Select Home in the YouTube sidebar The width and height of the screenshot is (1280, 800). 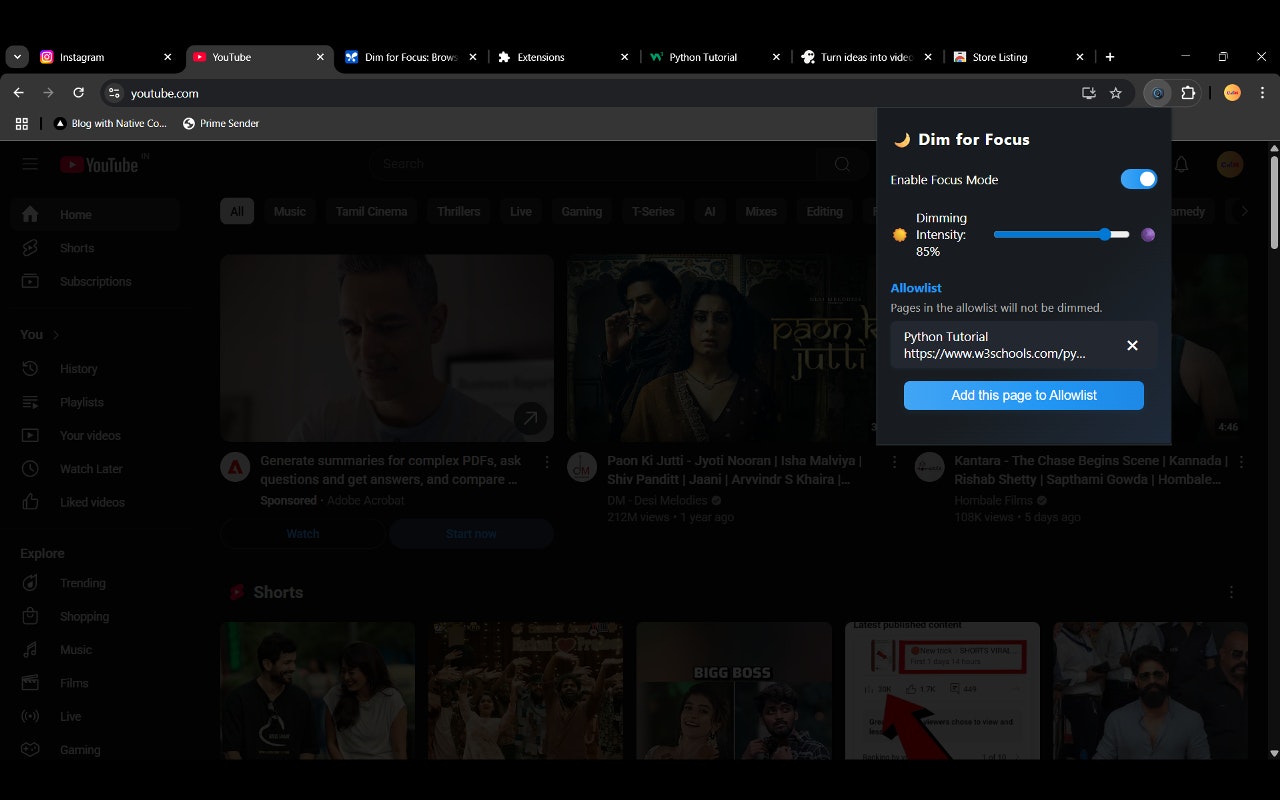coord(96,214)
